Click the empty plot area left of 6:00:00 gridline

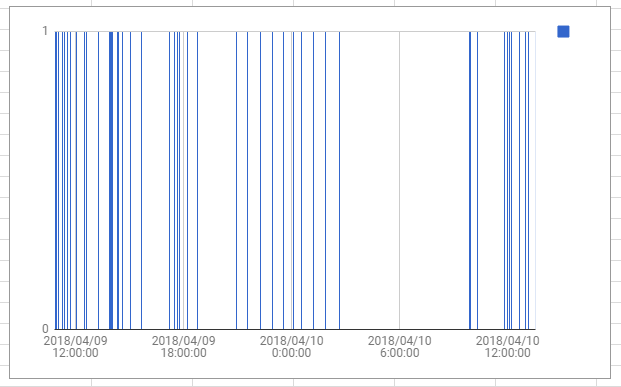(369, 180)
